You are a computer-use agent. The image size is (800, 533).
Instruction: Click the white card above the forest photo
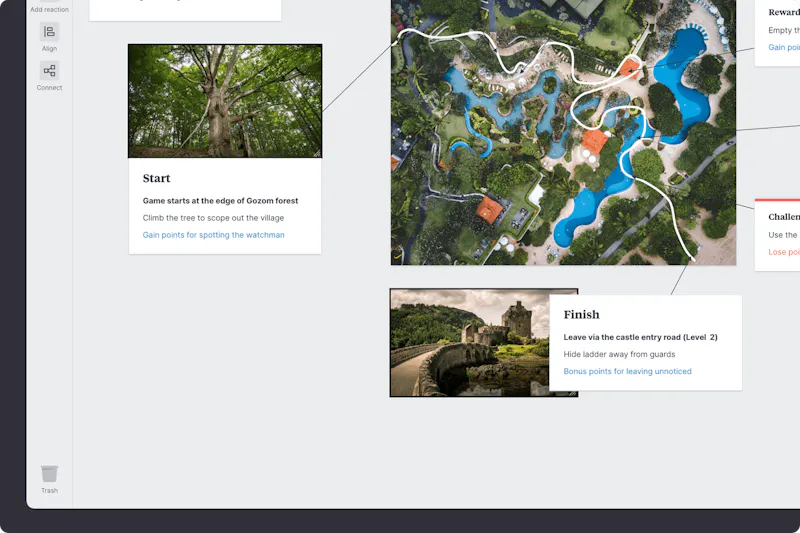[x=185, y=10]
